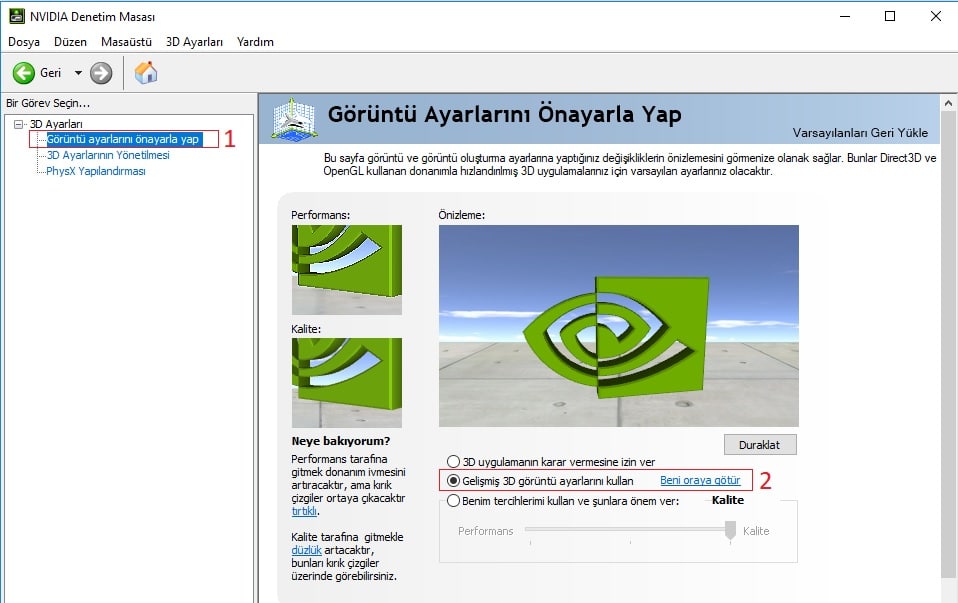Open the 'düzlük' help link
This screenshot has width=958, height=603.
point(306,550)
